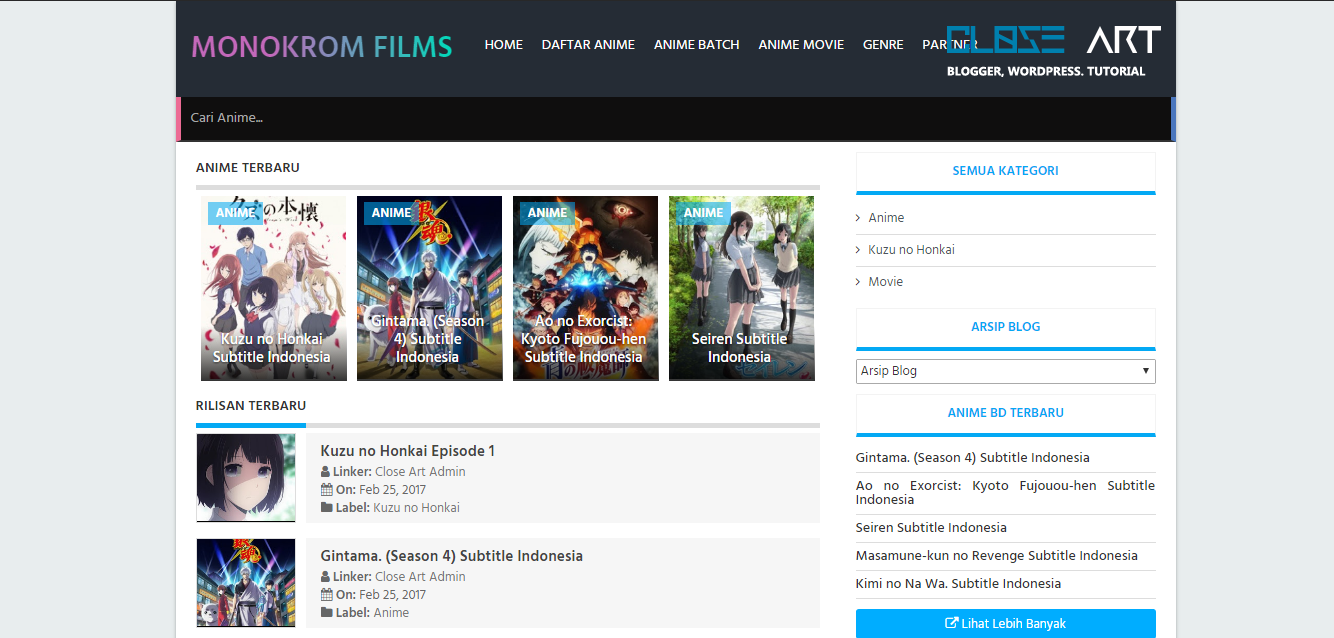Open the Anime category in Semua Kategori
This screenshot has height=638, width=1334.
click(x=886, y=218)
